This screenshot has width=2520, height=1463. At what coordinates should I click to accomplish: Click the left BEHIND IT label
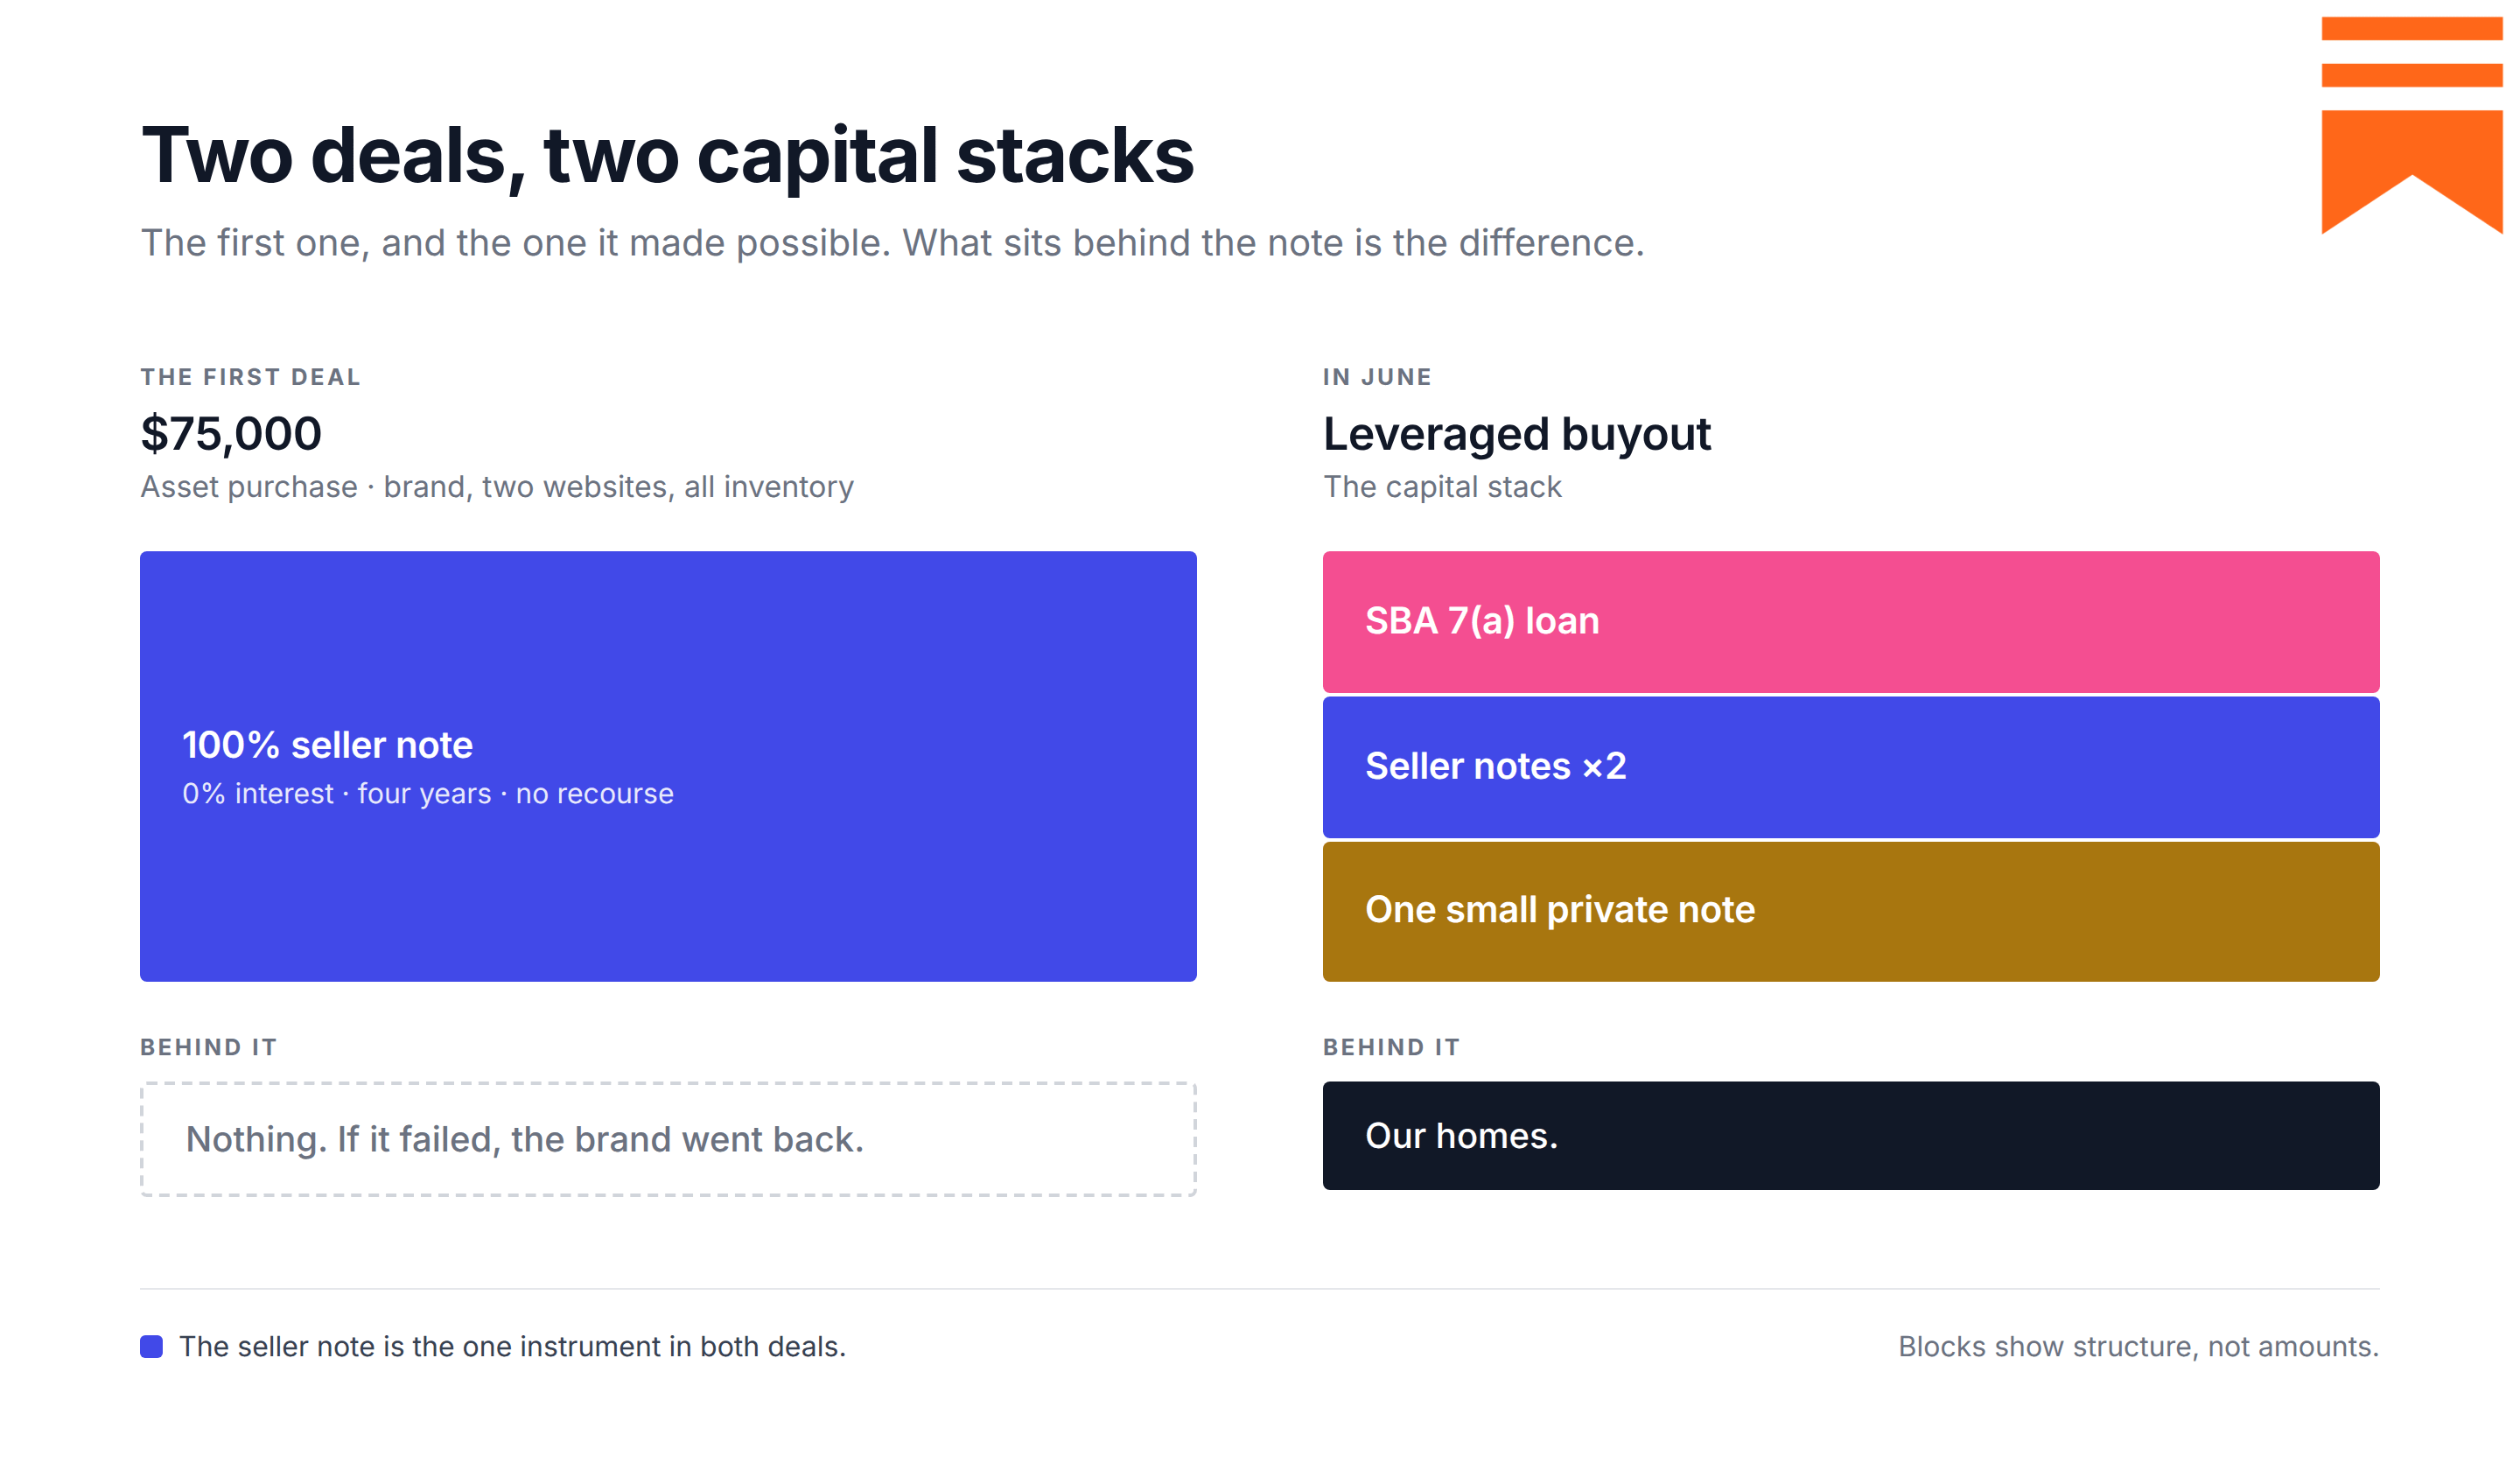[208, 1047]
